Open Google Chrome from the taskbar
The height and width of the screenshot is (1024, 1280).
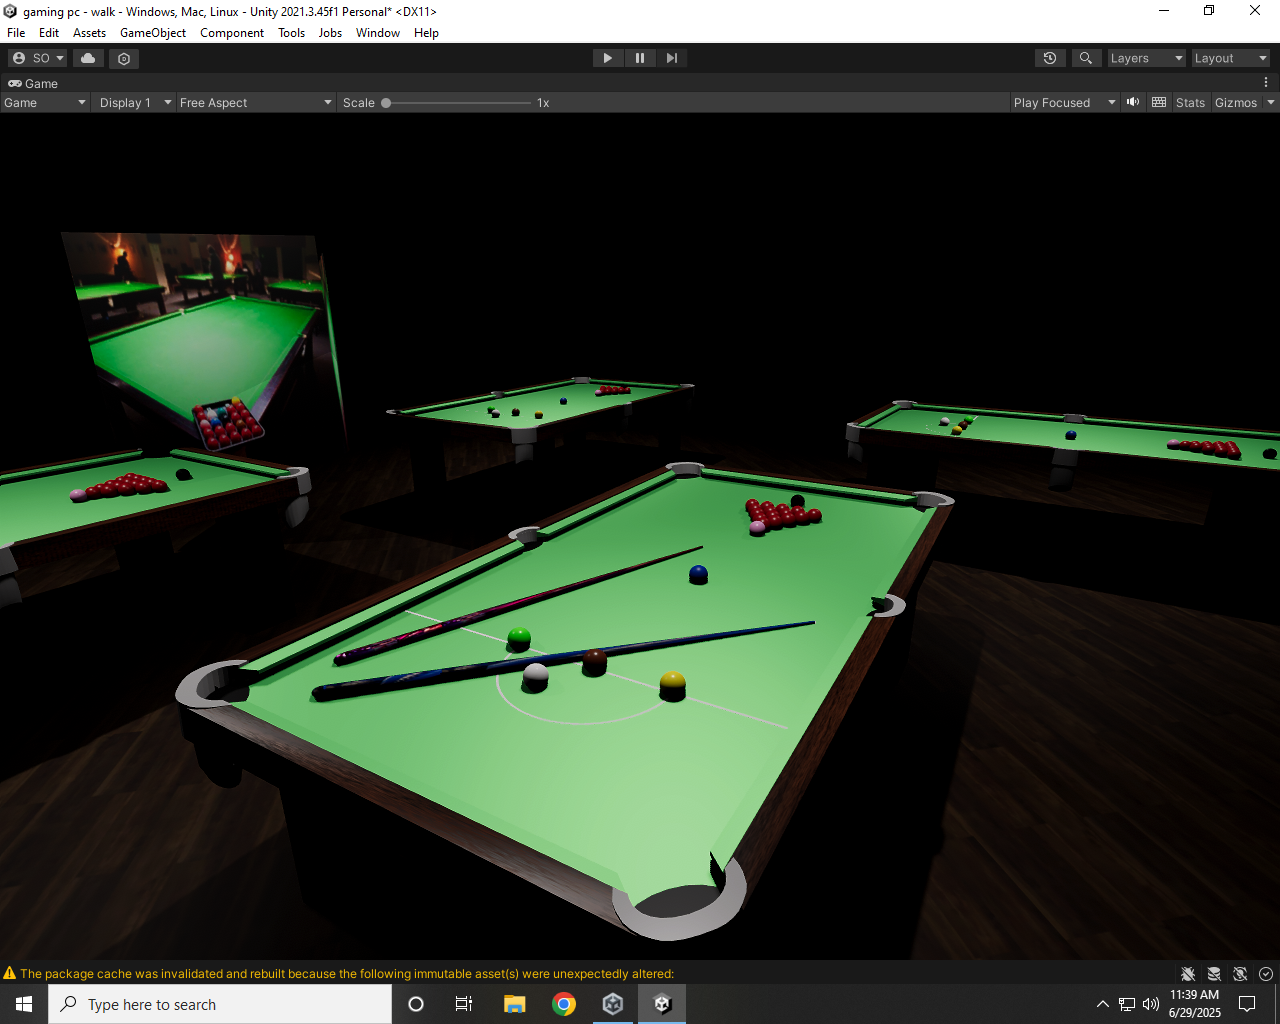tap(564, 1004)
